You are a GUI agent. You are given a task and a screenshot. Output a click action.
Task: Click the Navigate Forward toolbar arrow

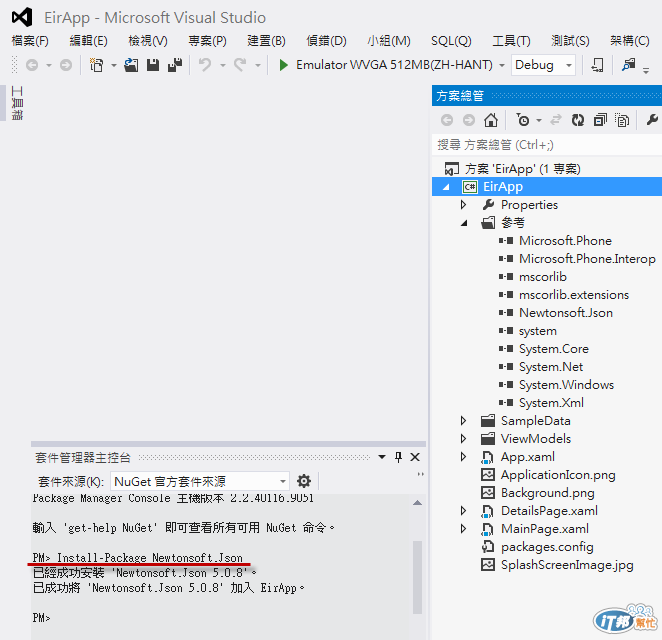point(66,65)
